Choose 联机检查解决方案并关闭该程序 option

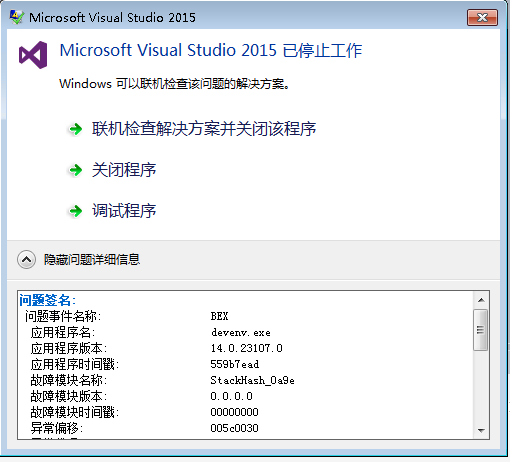(204, 129)
